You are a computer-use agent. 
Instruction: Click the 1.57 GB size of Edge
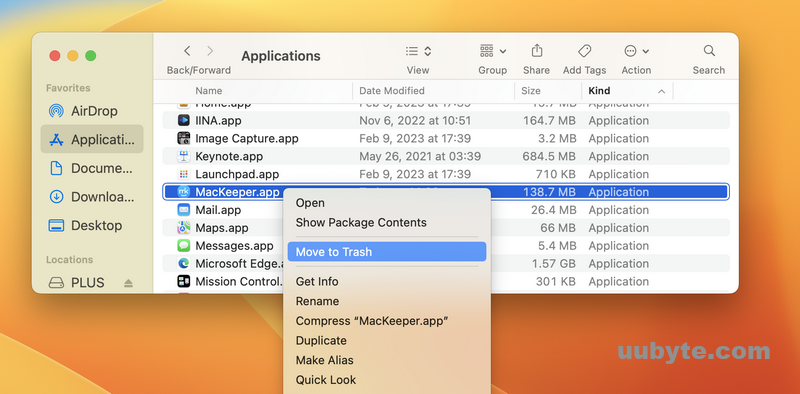[x=554, y=263]
